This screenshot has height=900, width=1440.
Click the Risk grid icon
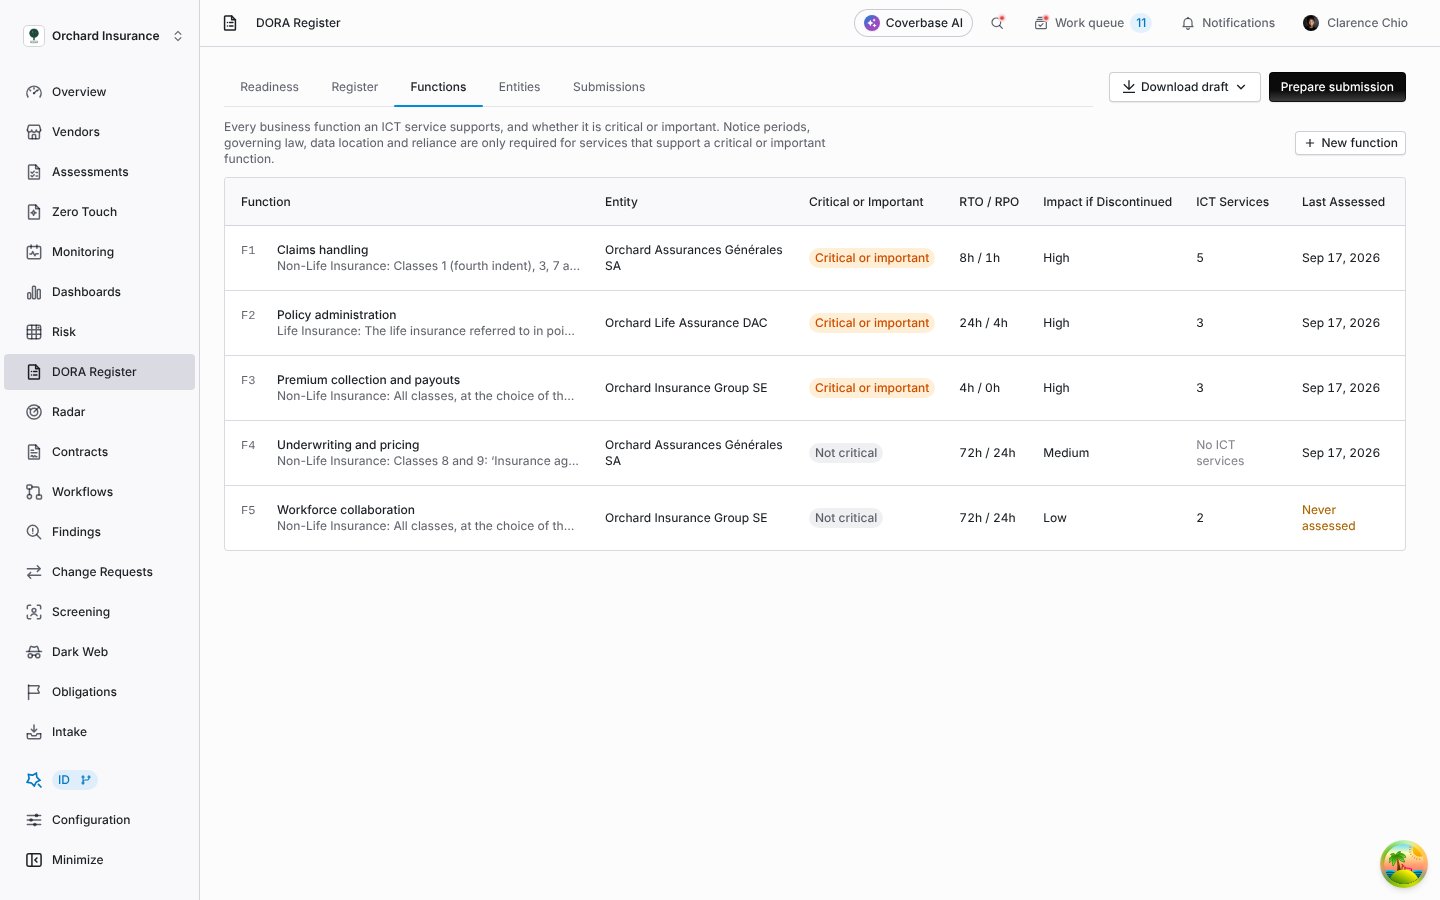(x=34, y=332)
